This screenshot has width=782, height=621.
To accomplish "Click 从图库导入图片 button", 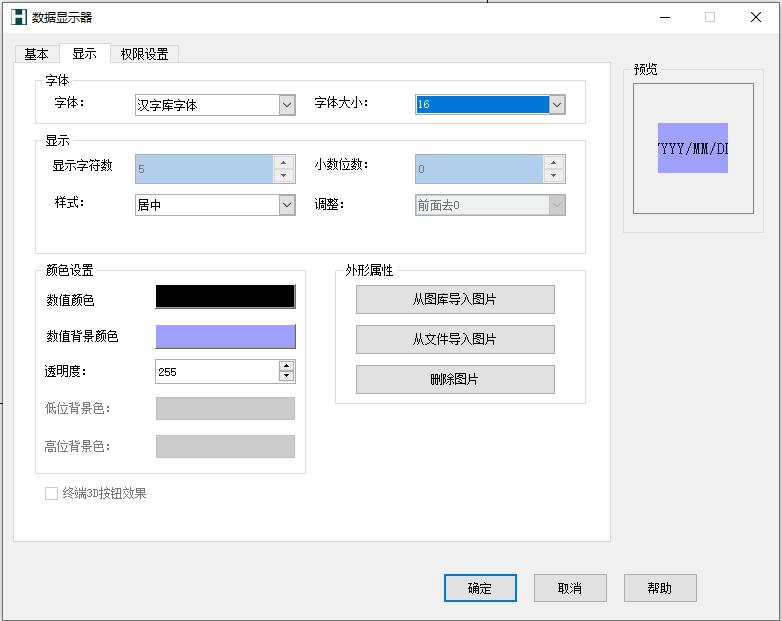I will coord(455,299).
